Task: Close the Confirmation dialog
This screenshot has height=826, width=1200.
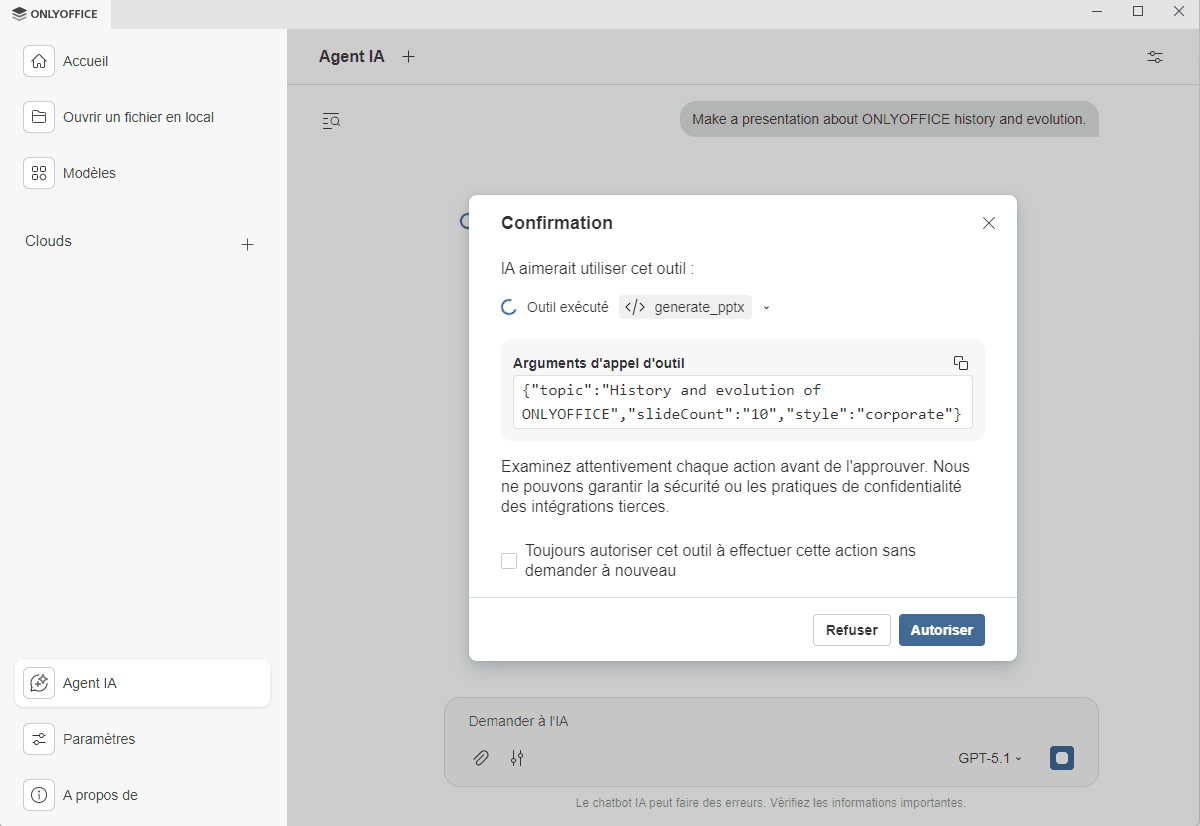Action: click(x=988, y=223)
